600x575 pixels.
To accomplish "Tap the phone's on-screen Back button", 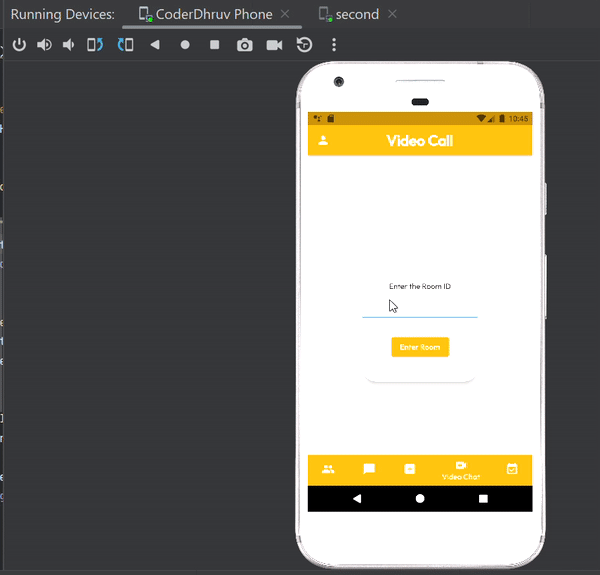I will point(357,498).
